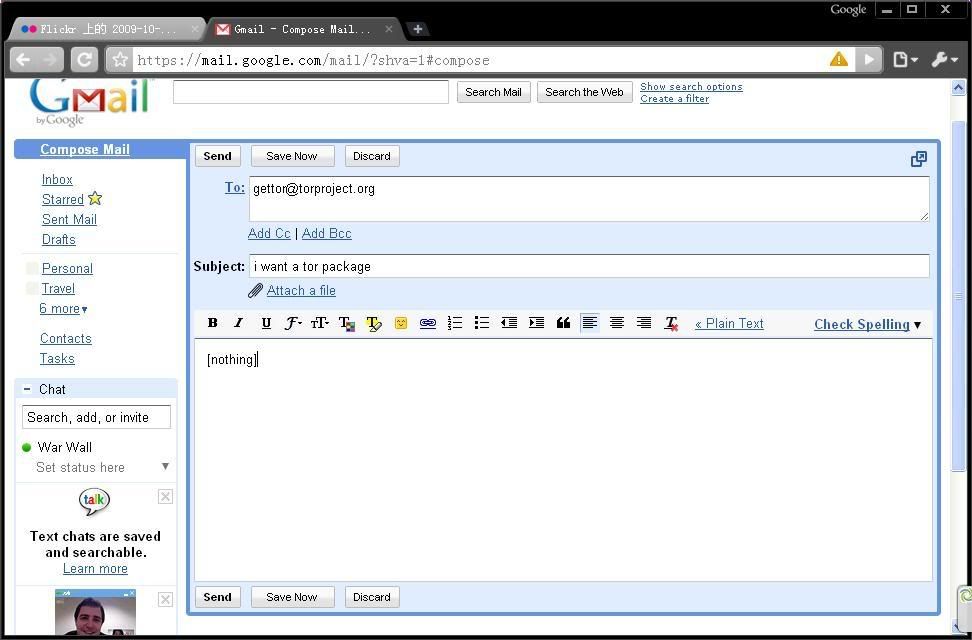Remove formatting from the selected text
This screenshot has width=972, height=640.
coord(671,323)
